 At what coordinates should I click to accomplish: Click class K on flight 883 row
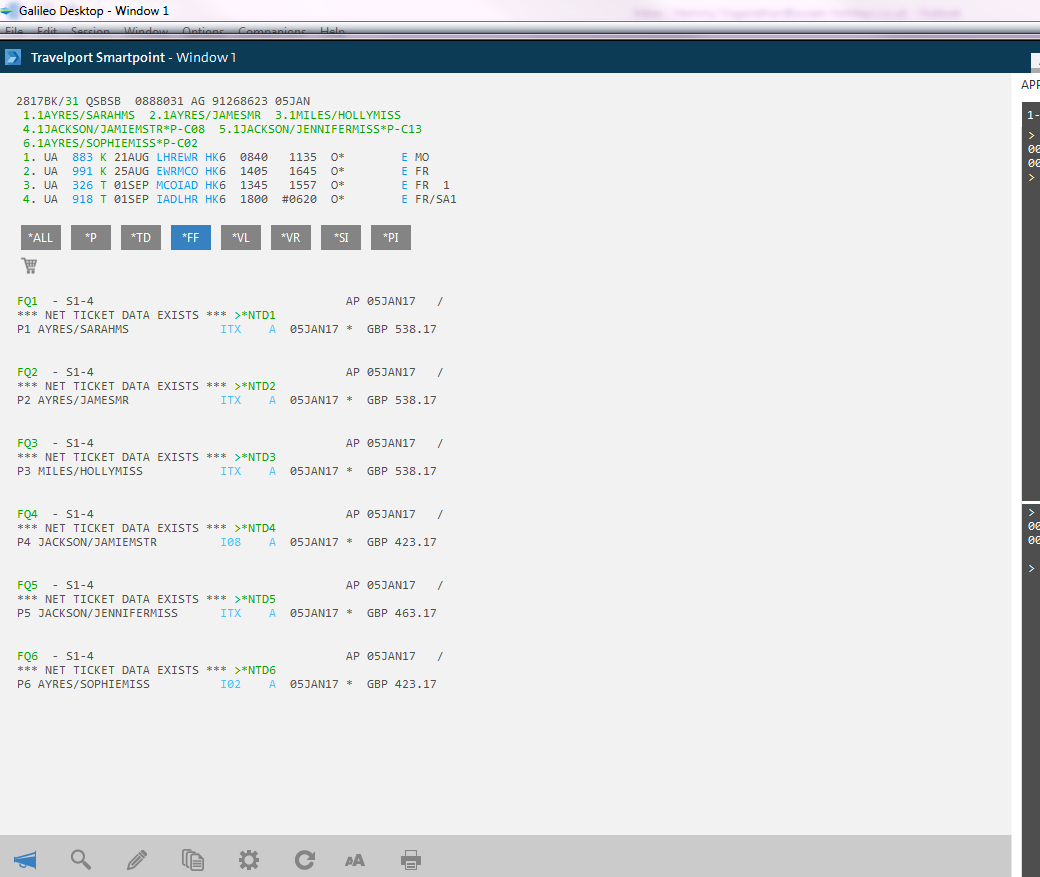pos(103,157)
